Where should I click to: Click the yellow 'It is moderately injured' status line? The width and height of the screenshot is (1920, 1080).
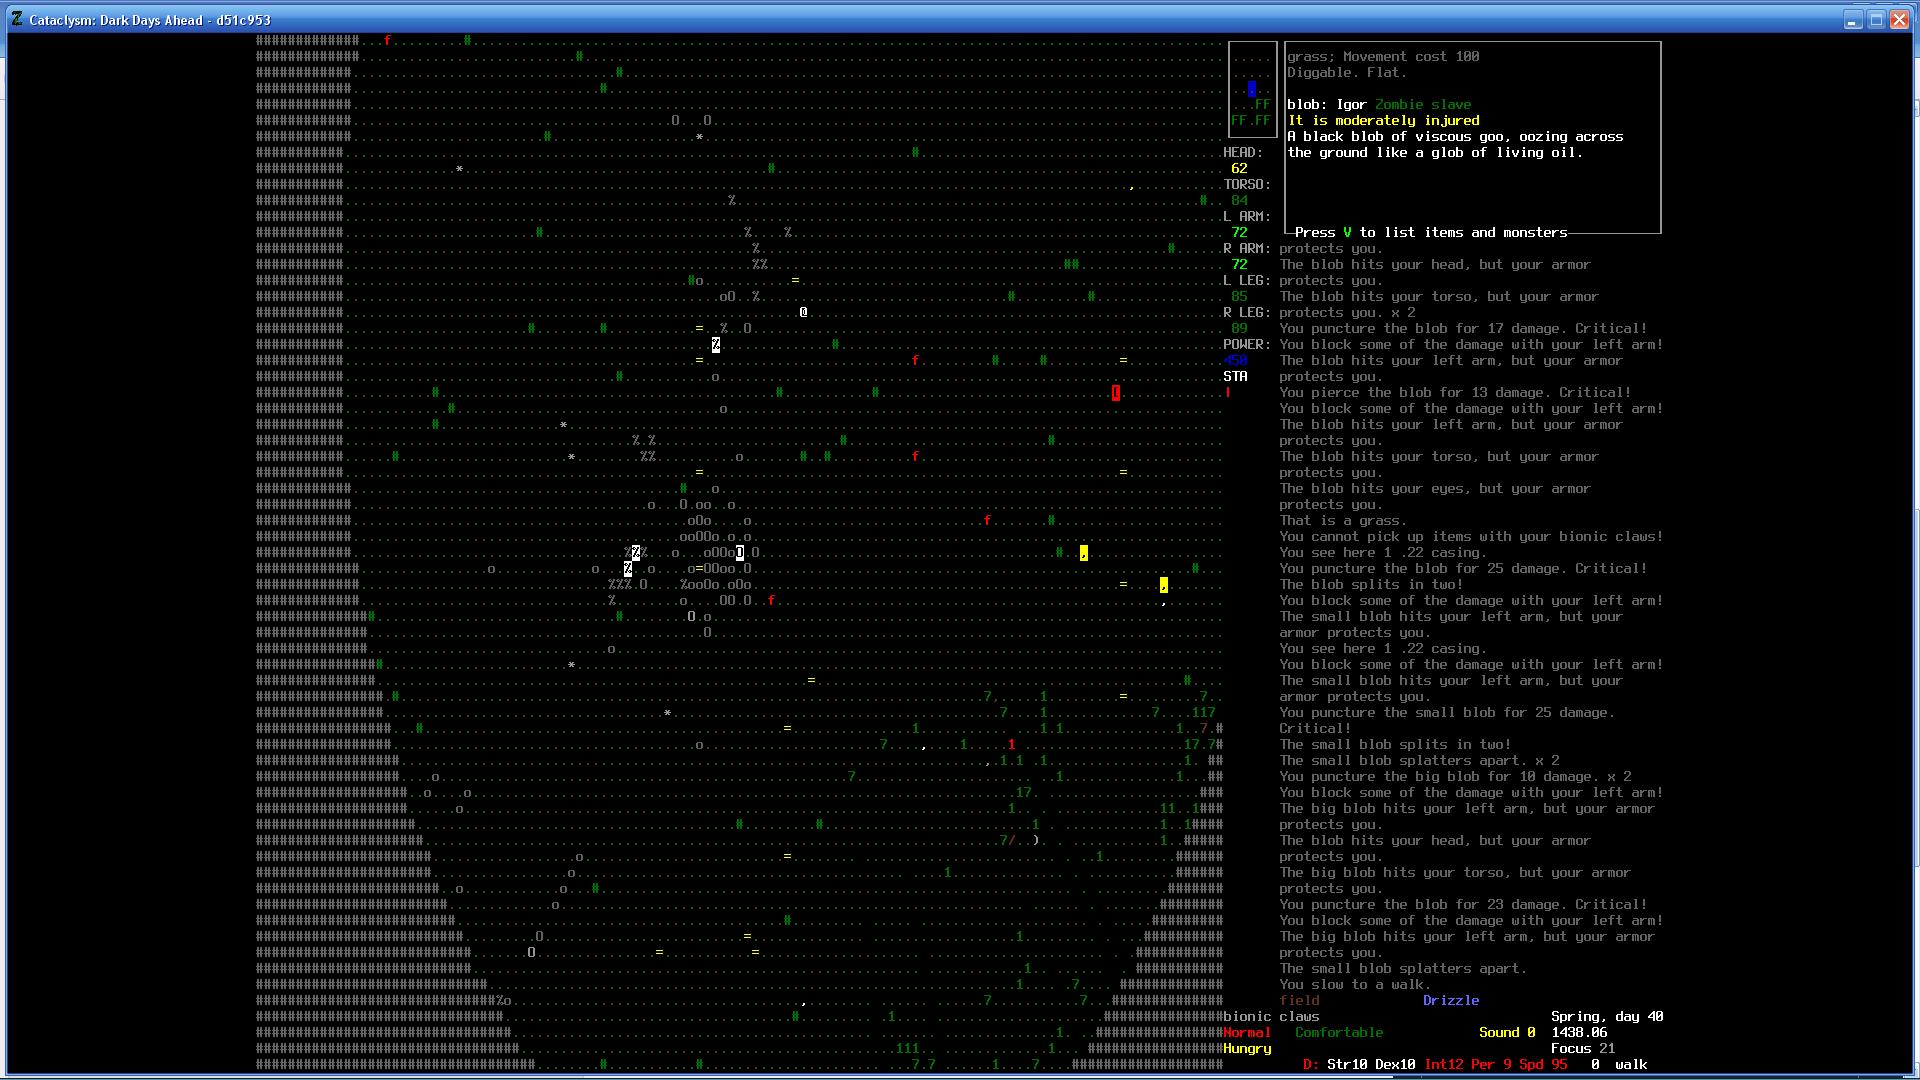(x=1383, y=120)
